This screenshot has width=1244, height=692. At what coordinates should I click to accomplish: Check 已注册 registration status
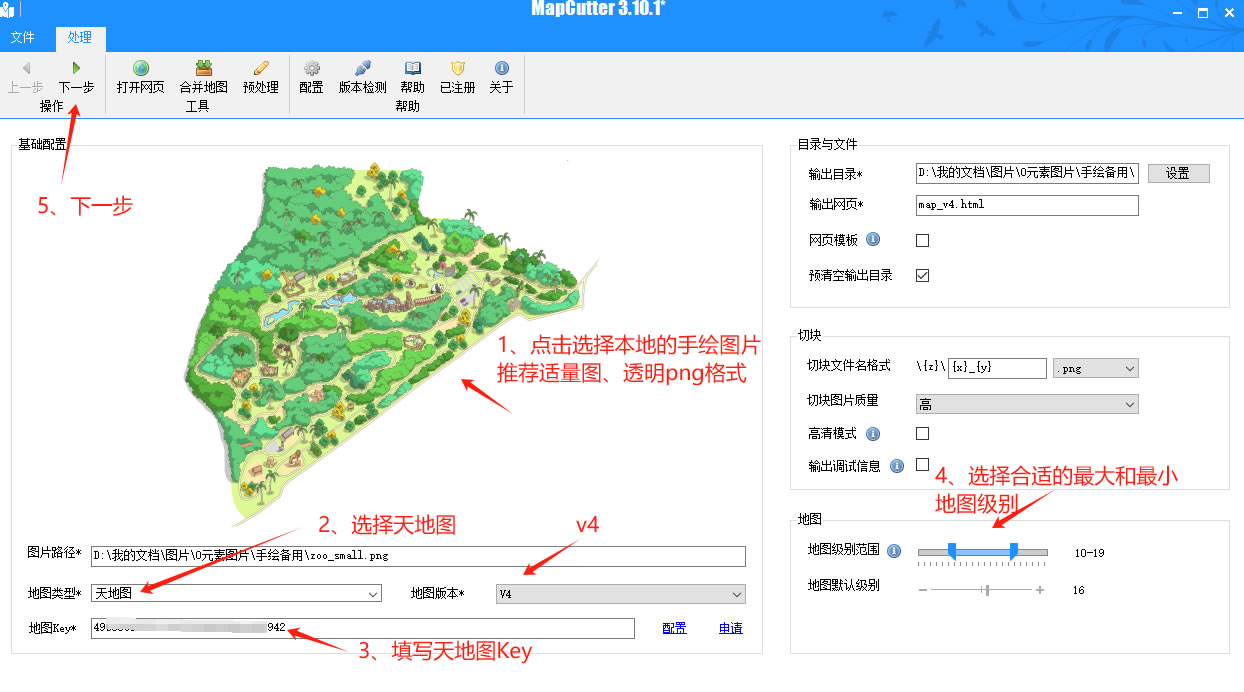457,77
